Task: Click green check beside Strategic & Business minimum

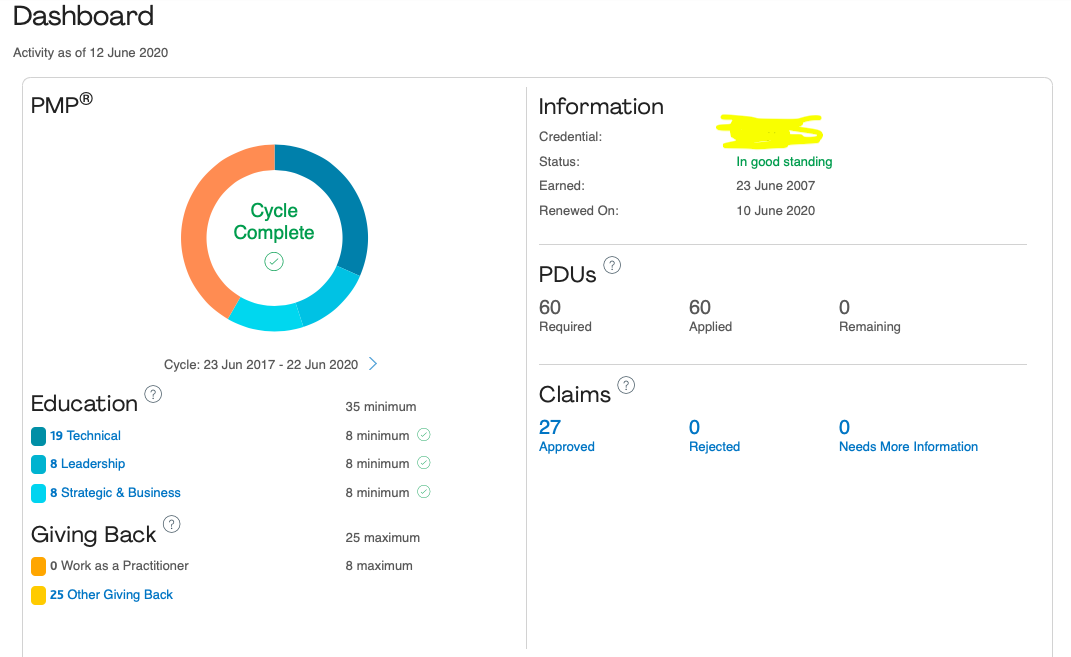Action: pyautogui.click(x=423, y=491)
